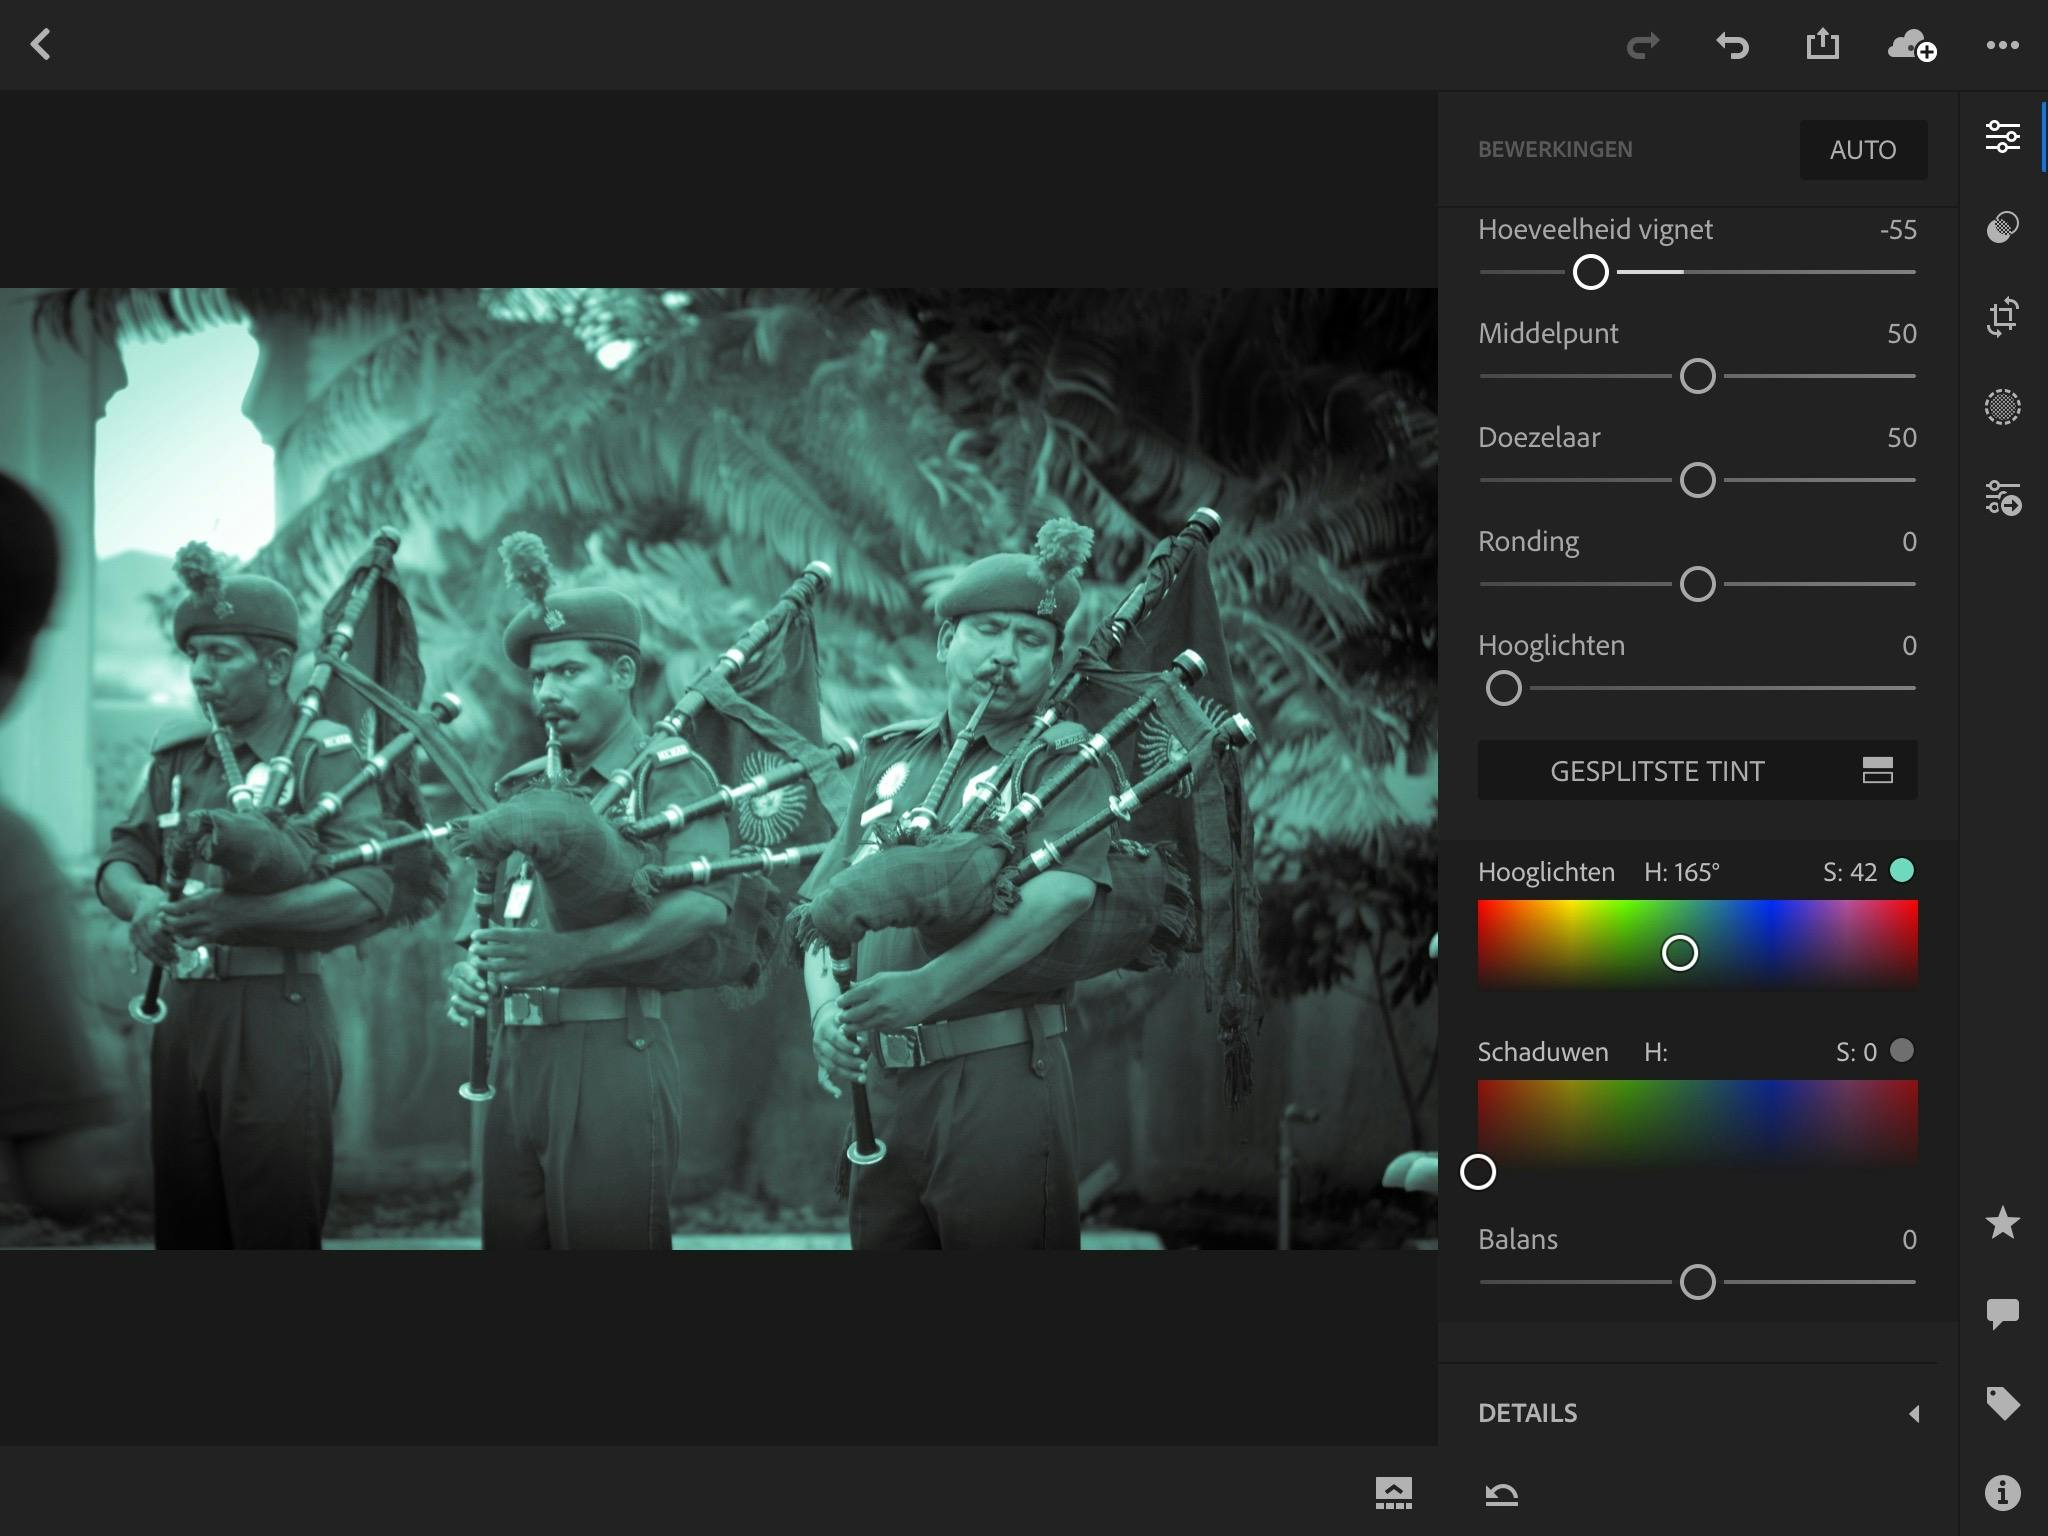Open the cloud sync status icon
Image resolution: width=2048 pixels, height=1536 pixels.
coord(1911,45)
